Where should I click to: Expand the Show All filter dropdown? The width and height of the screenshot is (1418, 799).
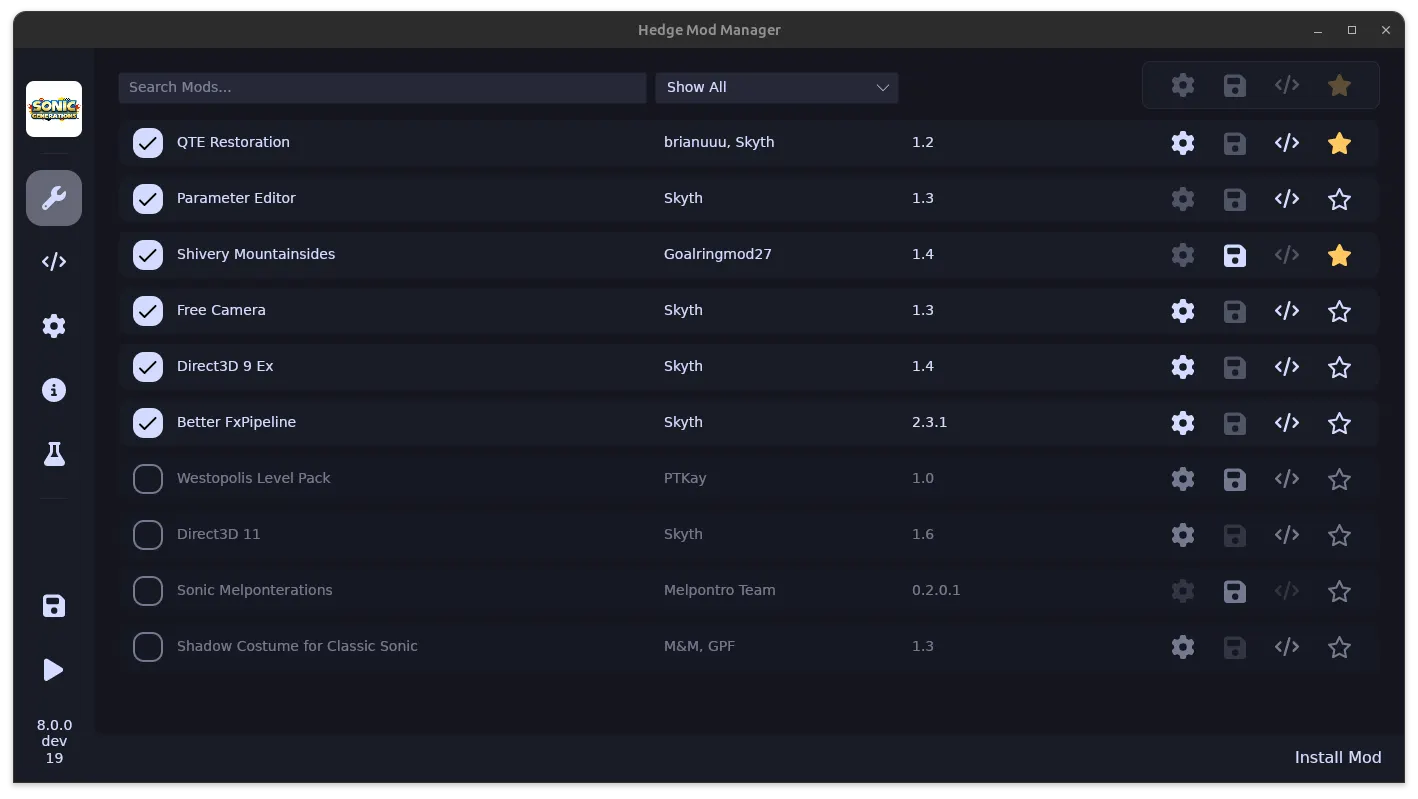776,87
